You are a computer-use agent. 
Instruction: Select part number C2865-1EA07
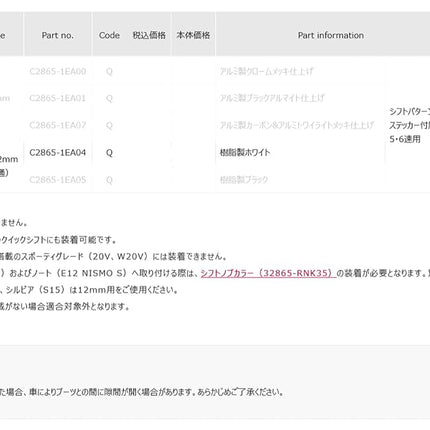click(x=58, y=125)
